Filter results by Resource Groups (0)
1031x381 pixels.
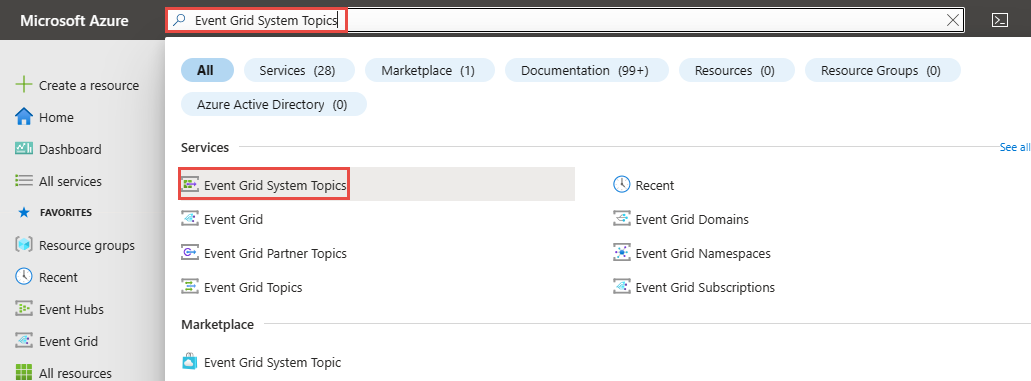click(882, 70)
